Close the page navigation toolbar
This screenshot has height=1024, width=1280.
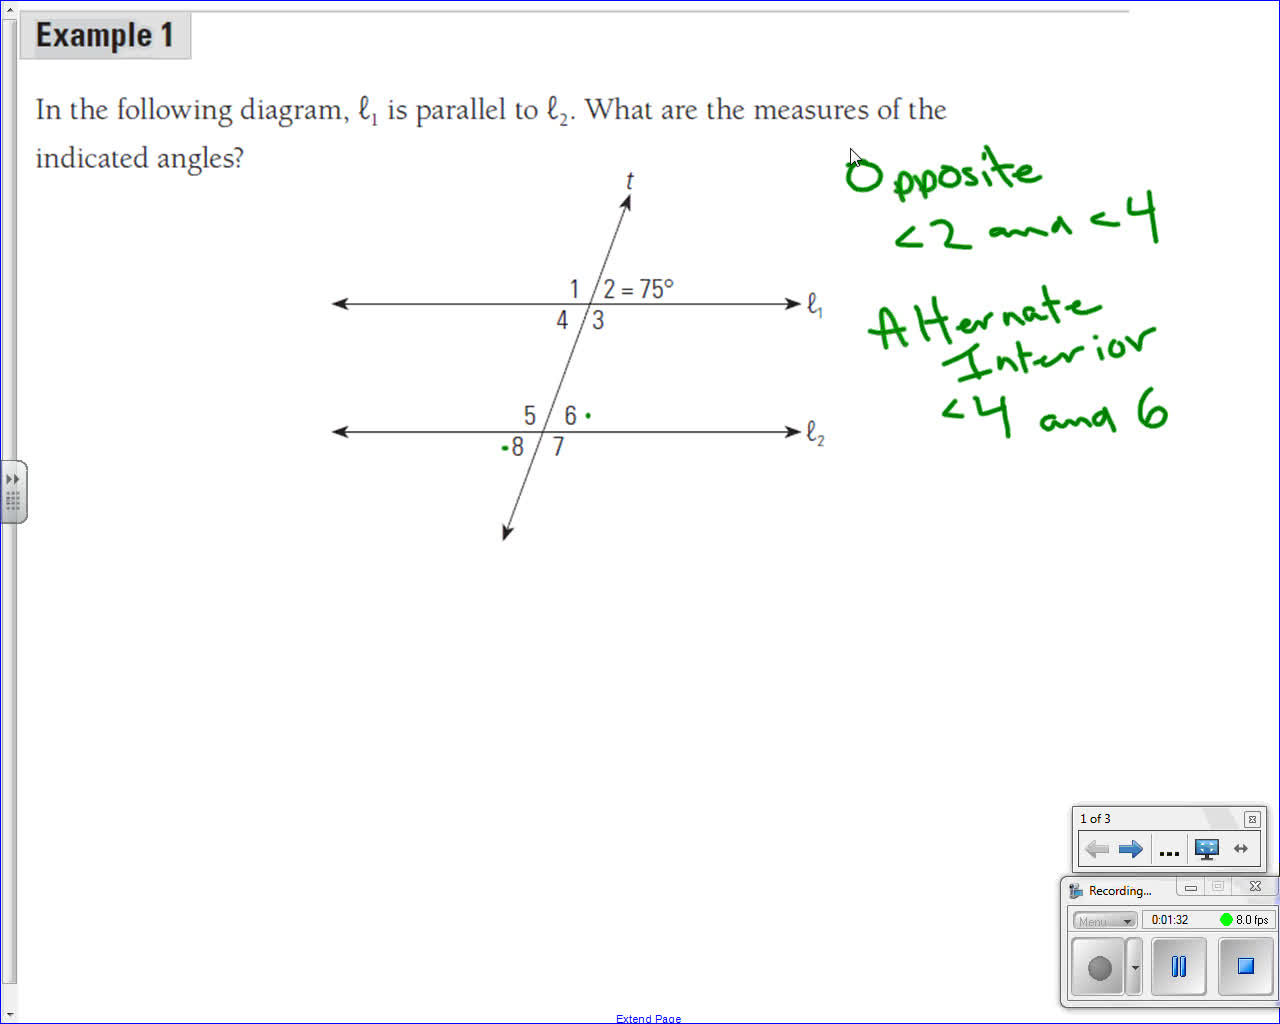pos(1252,819)
